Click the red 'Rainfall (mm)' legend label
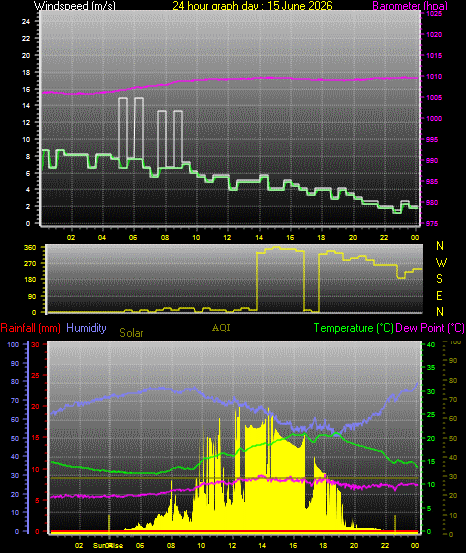This screenshot has height=553, width=466. [30, 328]
